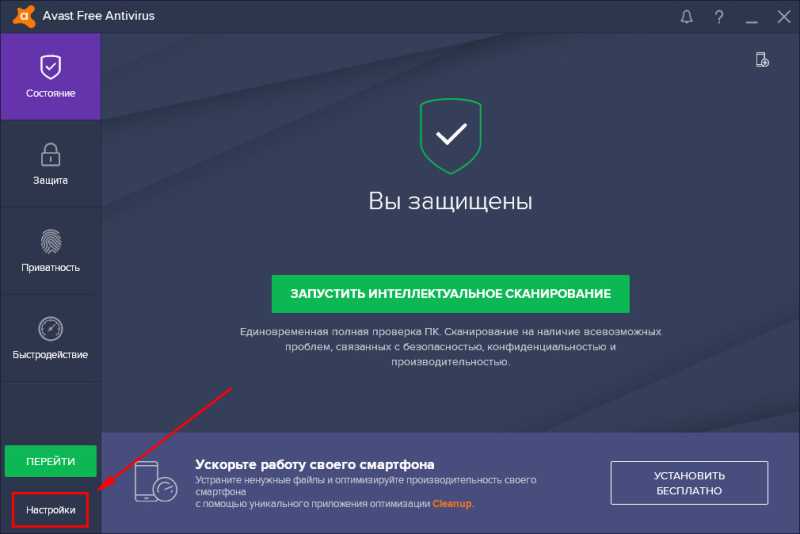Viewport: 800px width, 534px height.
Task: Click the speedometer Быстродействие icon
Action: (51, 328)
